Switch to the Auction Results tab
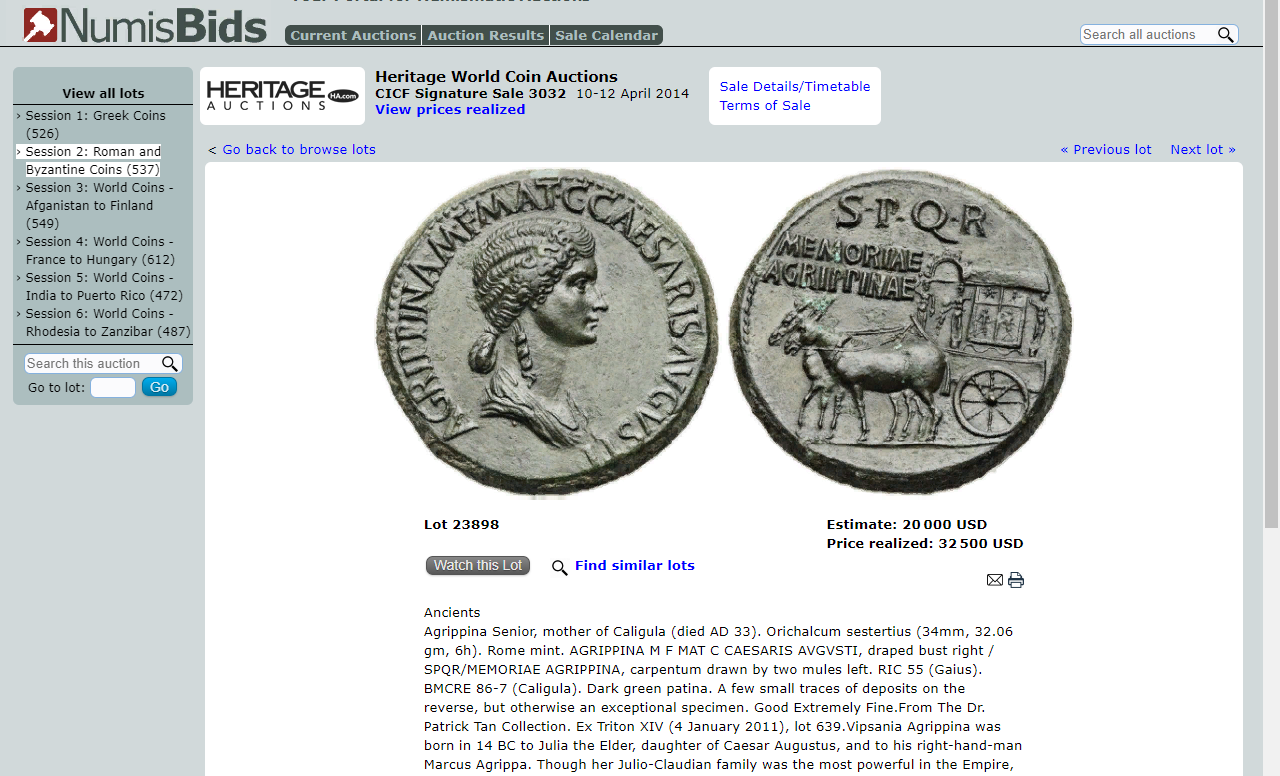Image resolution: width=1280 pixels, height=776 pixels. click(x=486, y=35)
